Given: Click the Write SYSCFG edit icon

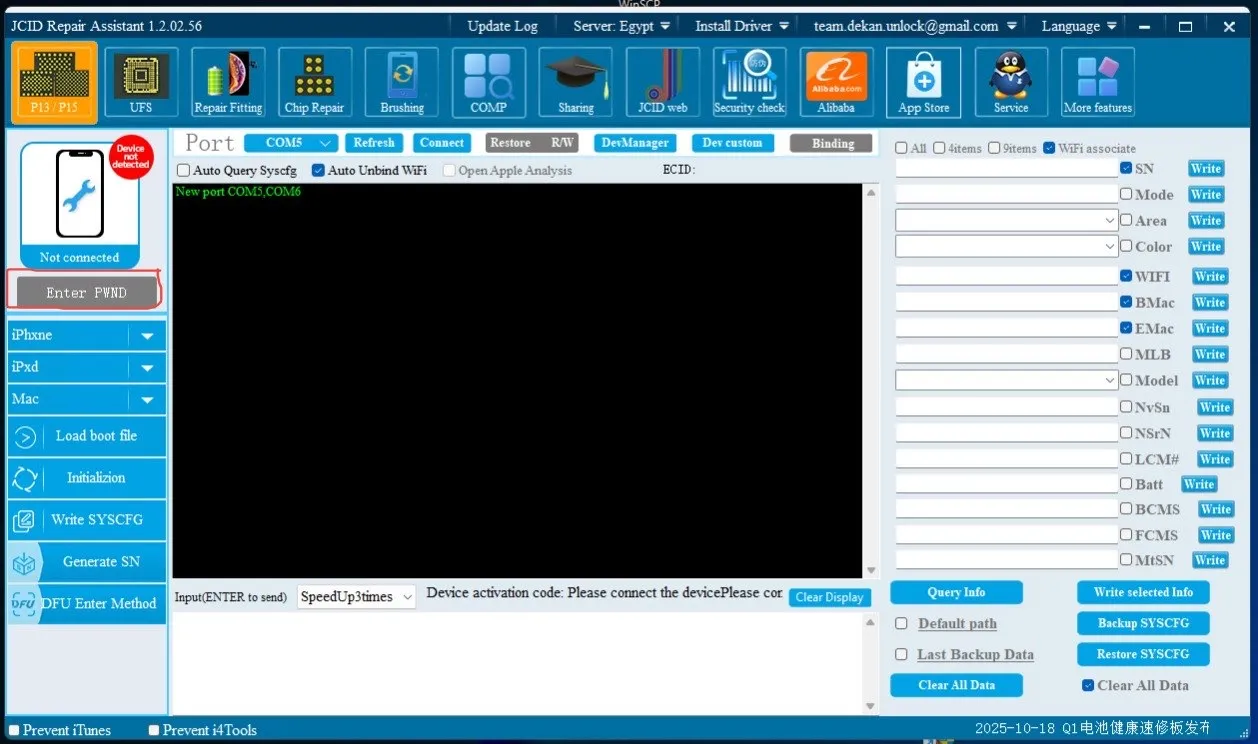Looking at the screenshot, I should pos(25,521).
